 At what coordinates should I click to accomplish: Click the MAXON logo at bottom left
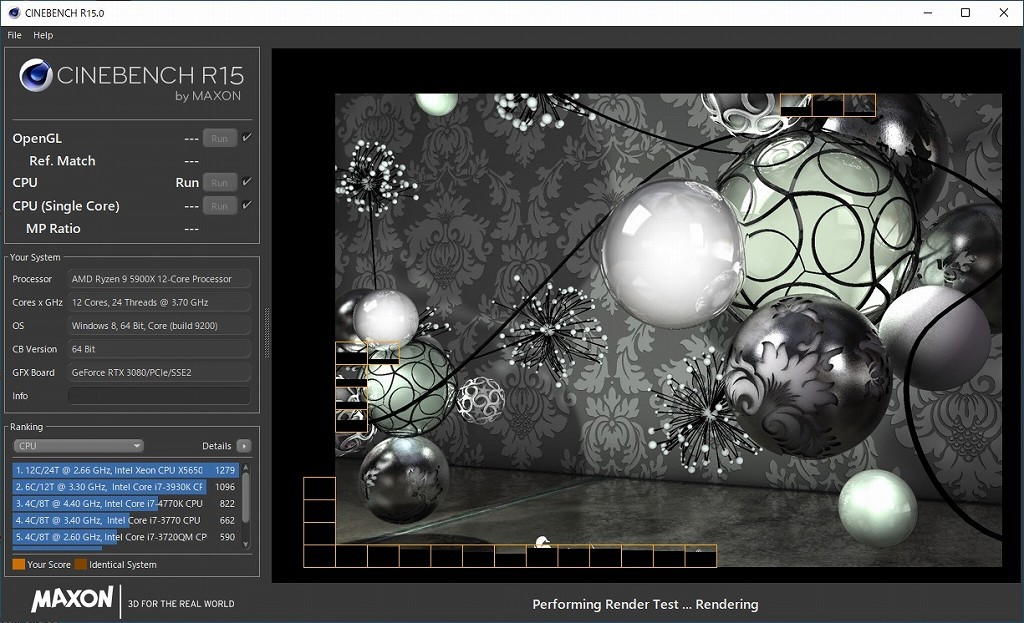coord(72,599)
